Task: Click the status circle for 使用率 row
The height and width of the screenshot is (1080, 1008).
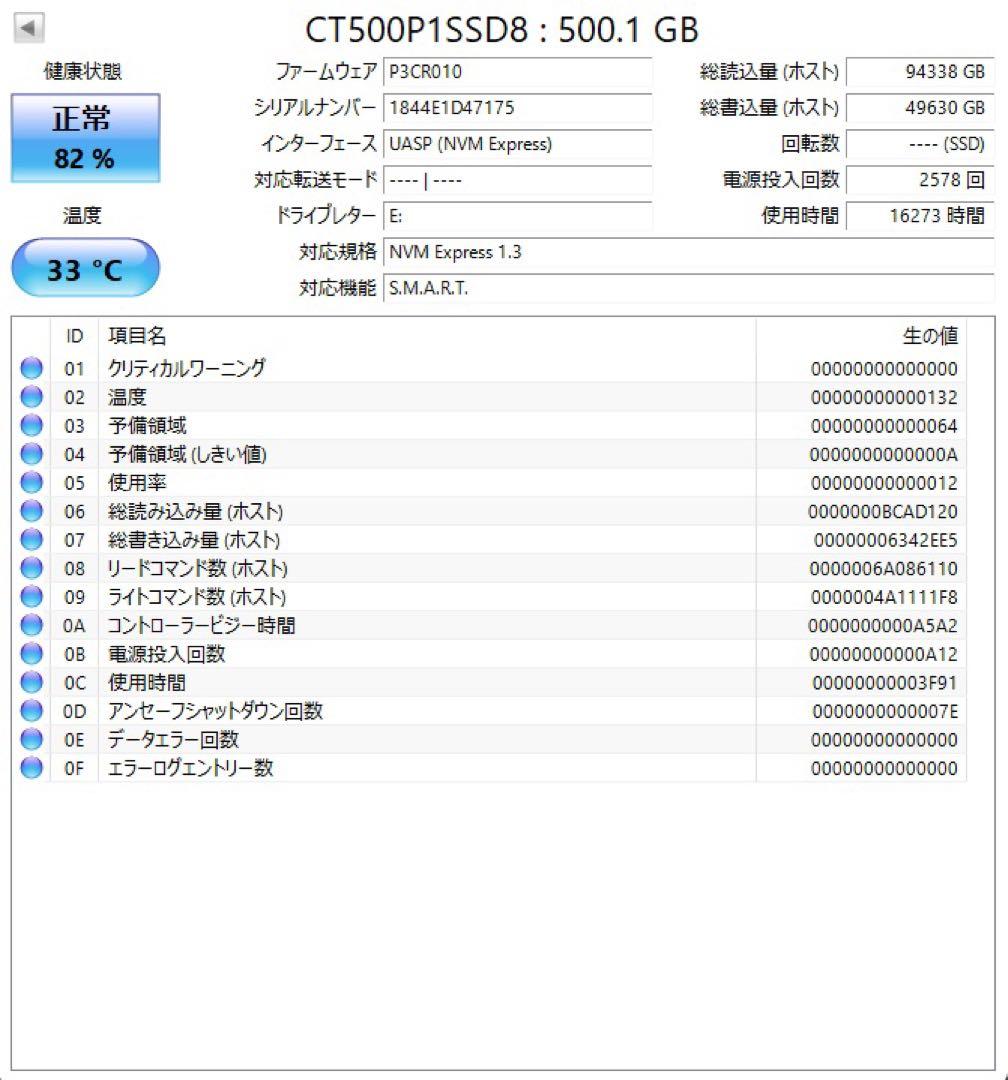Action: pos(32,483)
